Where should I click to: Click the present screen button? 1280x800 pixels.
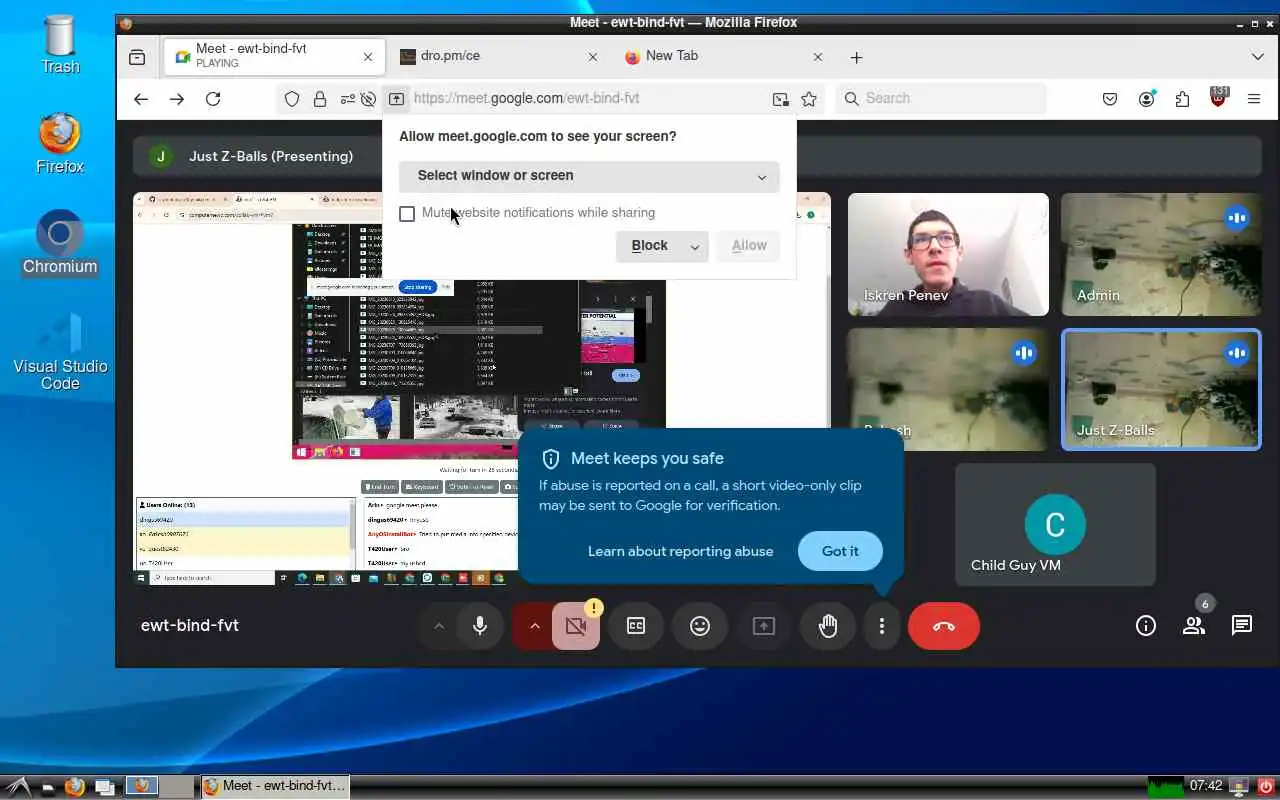[764, 626]
